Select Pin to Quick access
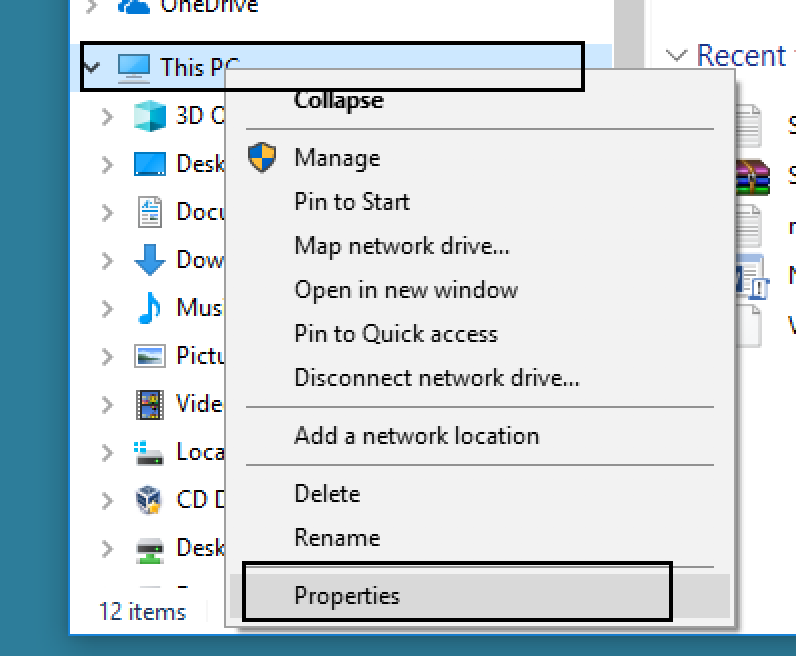Image resolution: width=796 pixels, height=656 pixels. (x=395, y=334)
